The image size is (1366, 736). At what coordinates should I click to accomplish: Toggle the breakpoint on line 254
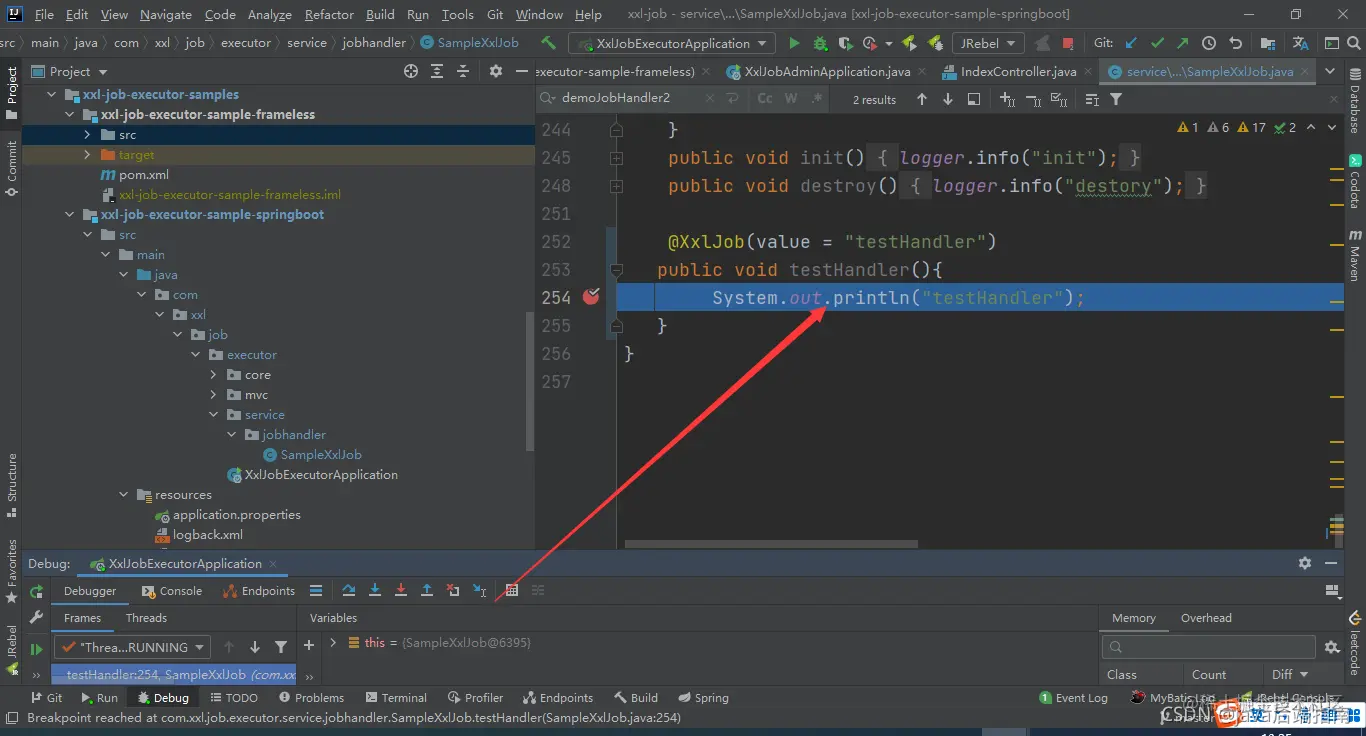click(591, 296)
